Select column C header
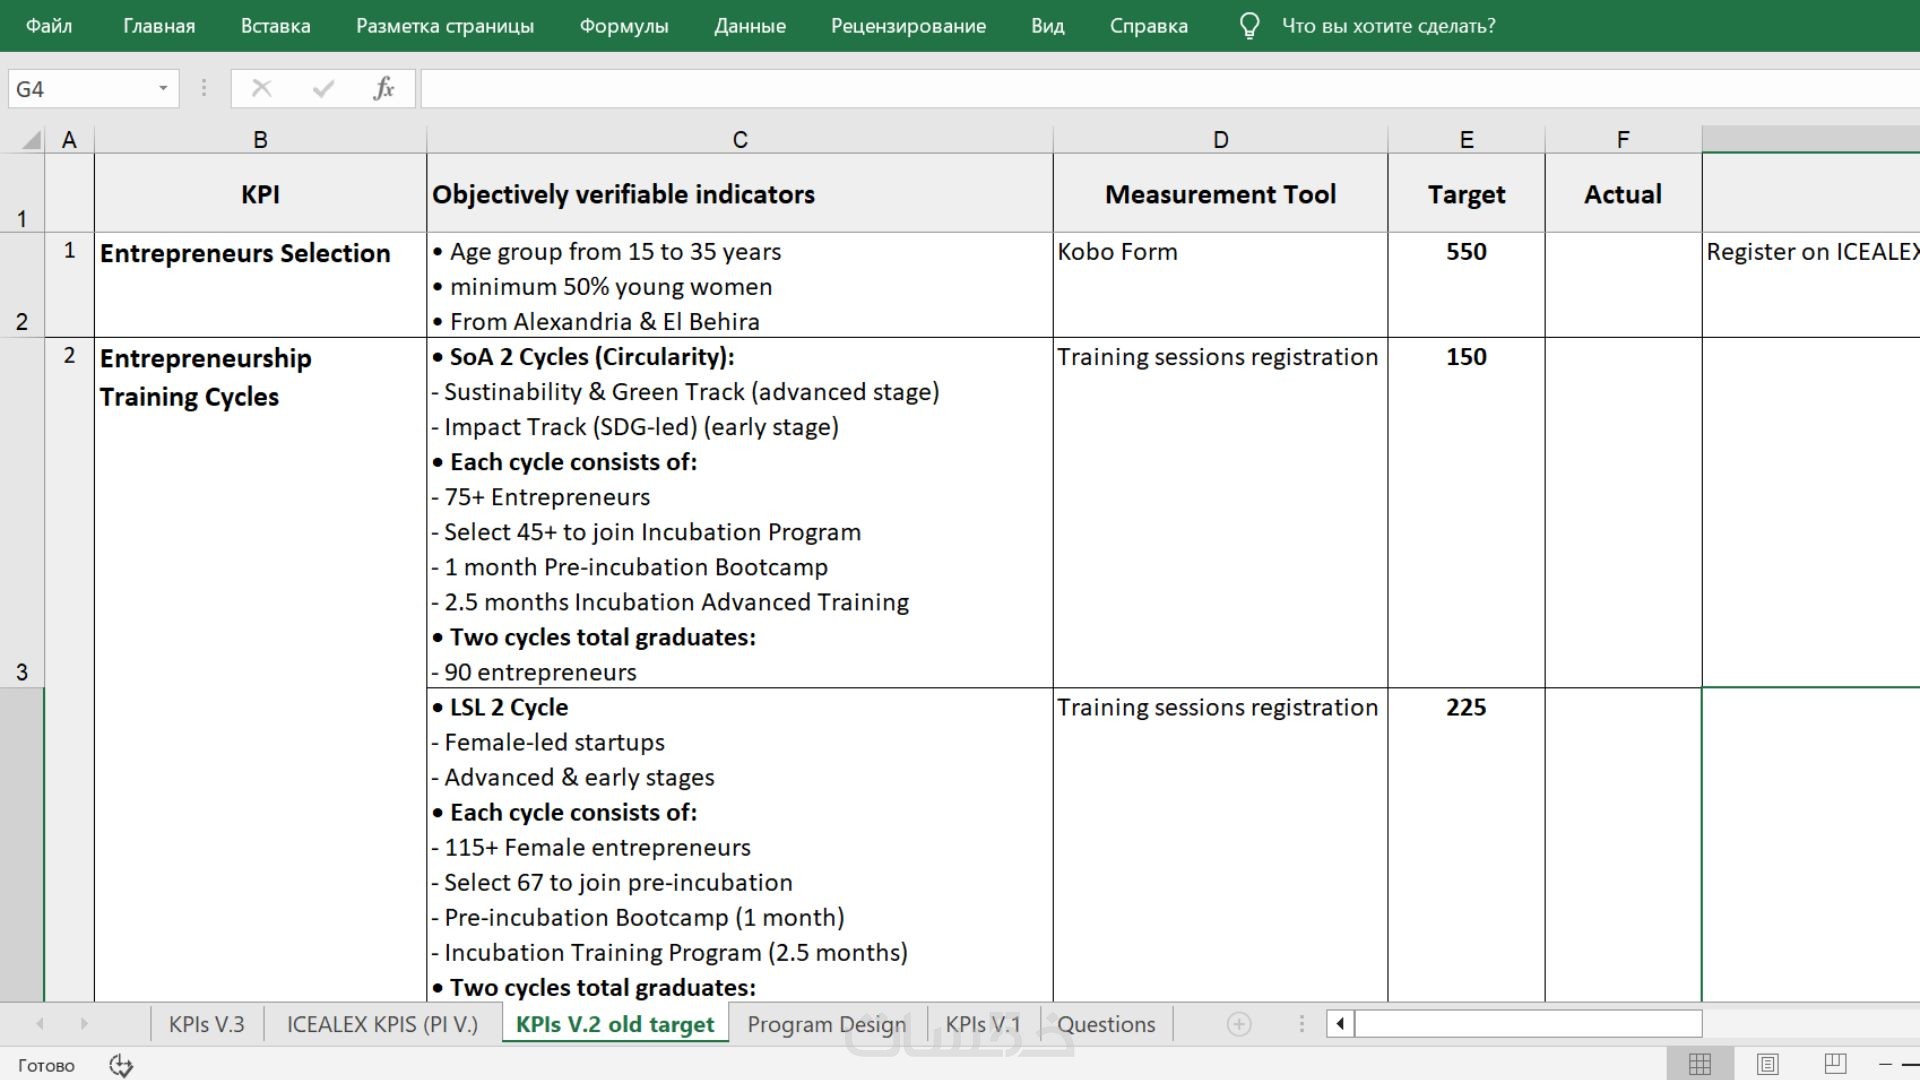Screen dimensions: 1920x1080 tap(739, 140)
